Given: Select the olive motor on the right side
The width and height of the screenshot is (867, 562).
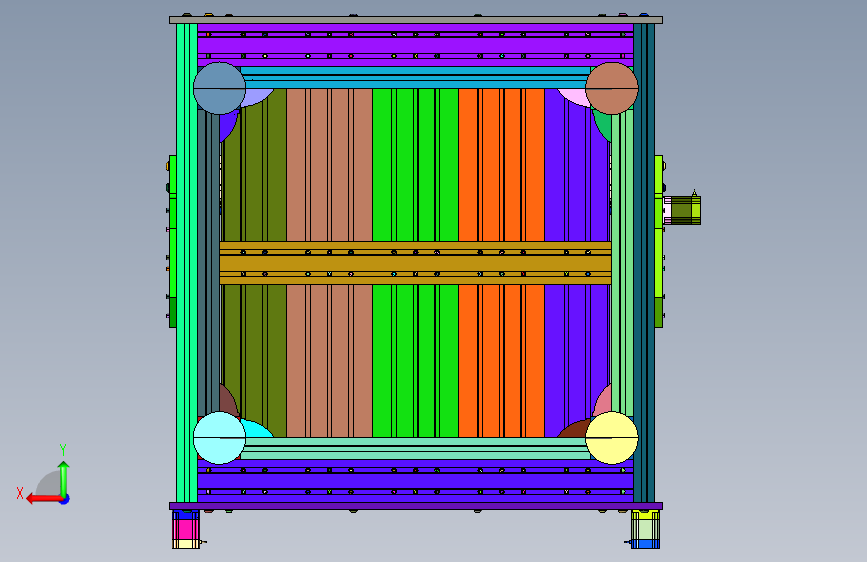Looking at the screenshot, I should (x=682, y=210).
